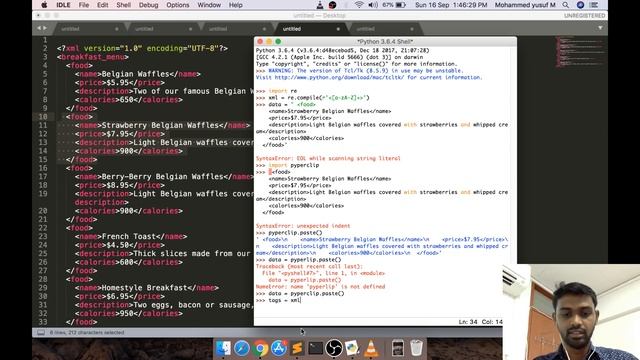
Task: Click the Python 3.6.4 Shell title bar
Action: click(385, 41)
